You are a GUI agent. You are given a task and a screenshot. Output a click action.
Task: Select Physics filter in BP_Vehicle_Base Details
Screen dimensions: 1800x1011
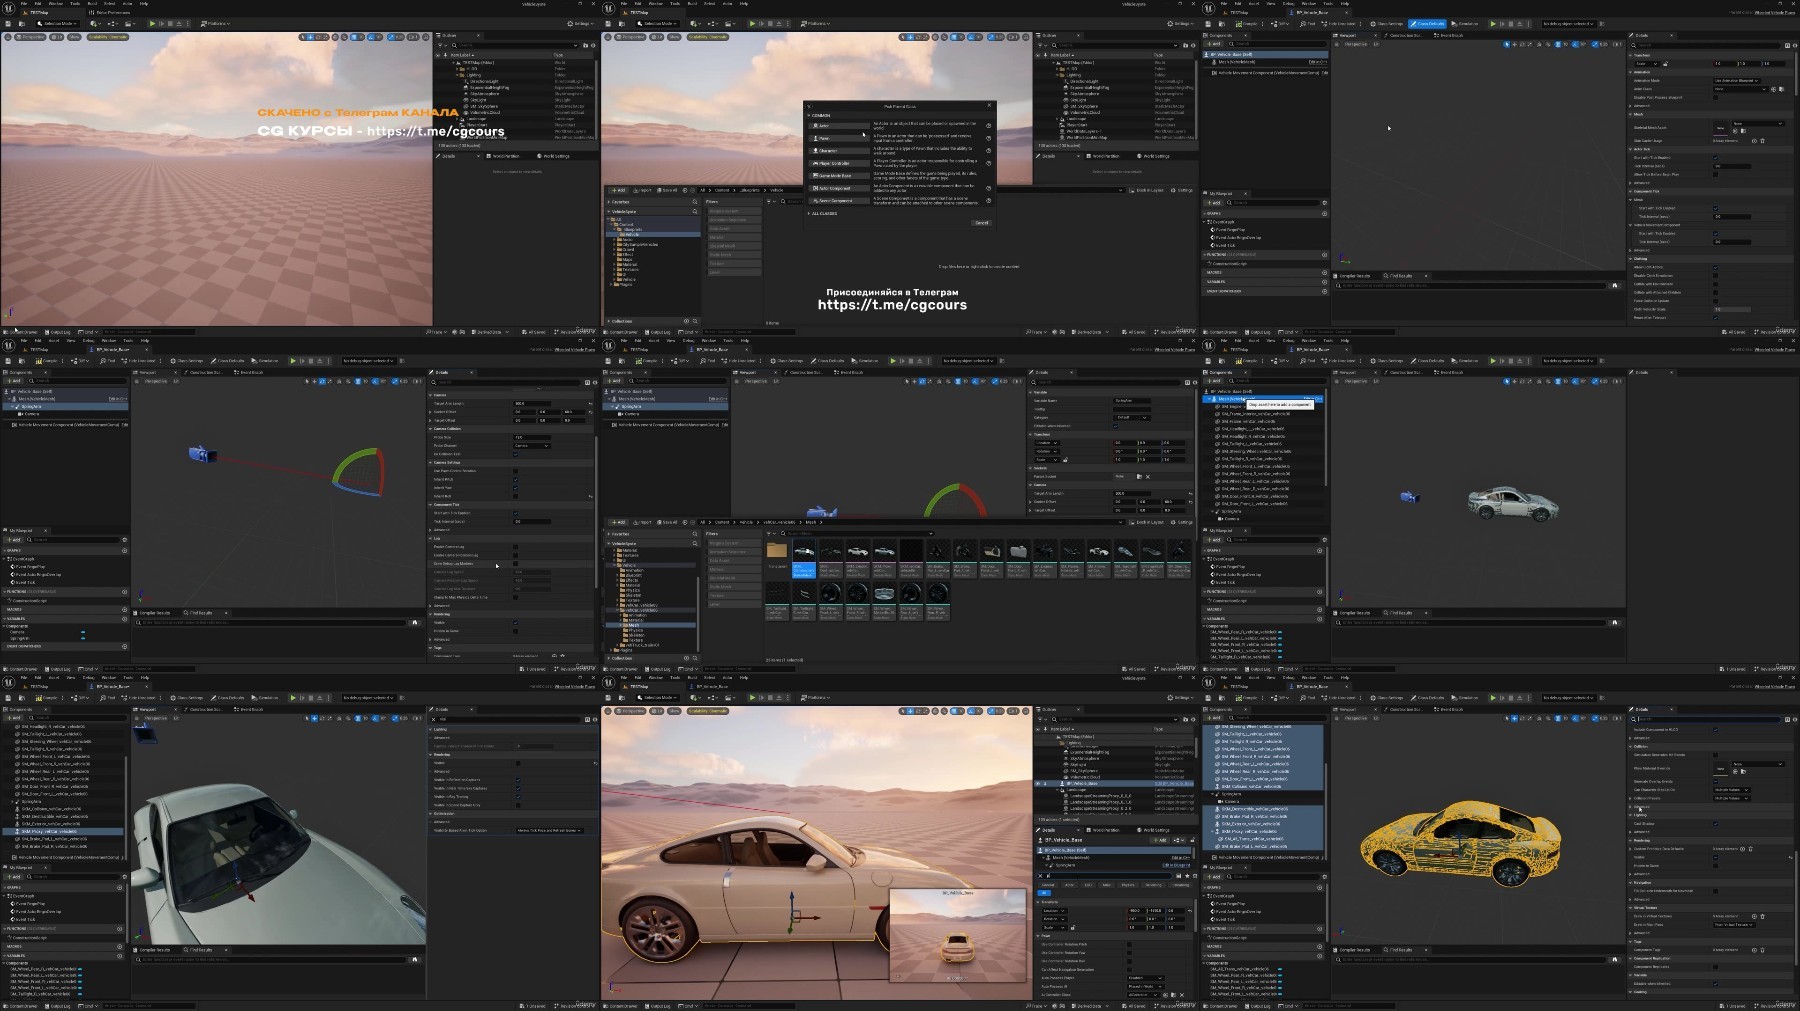[x=1128, y=885]
